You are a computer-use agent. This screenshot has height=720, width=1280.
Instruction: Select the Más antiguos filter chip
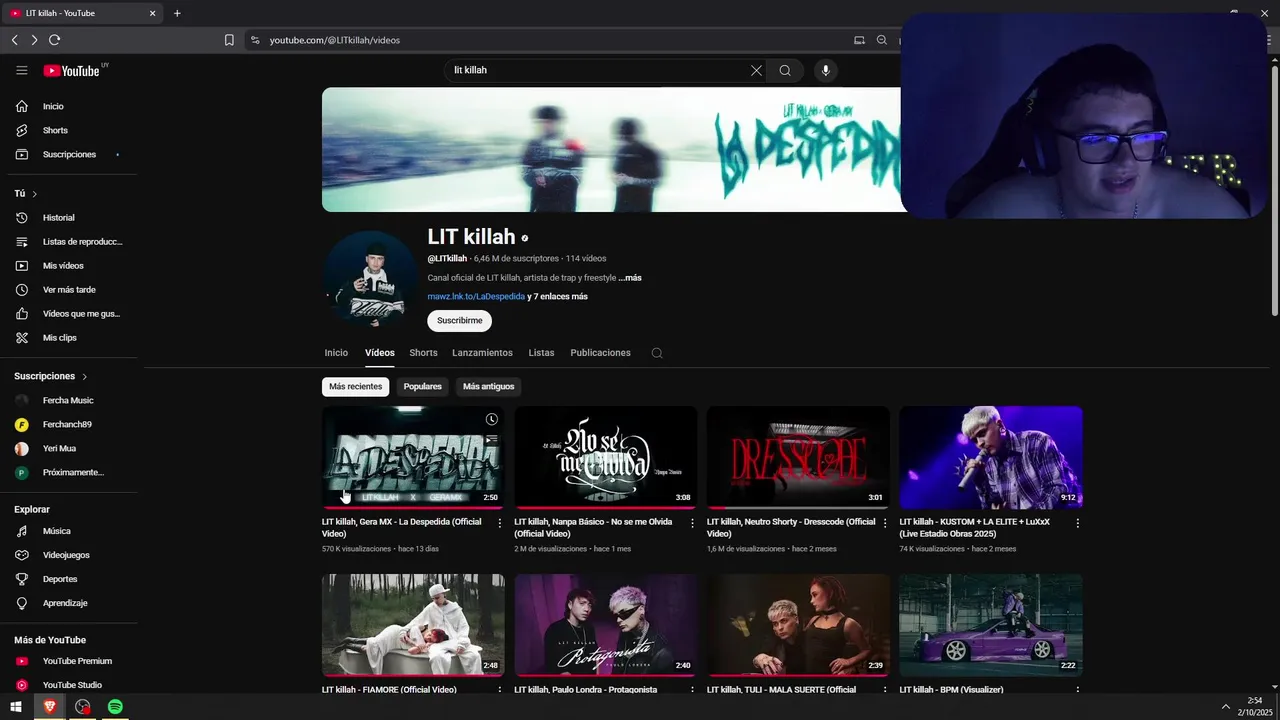(488, 386)
